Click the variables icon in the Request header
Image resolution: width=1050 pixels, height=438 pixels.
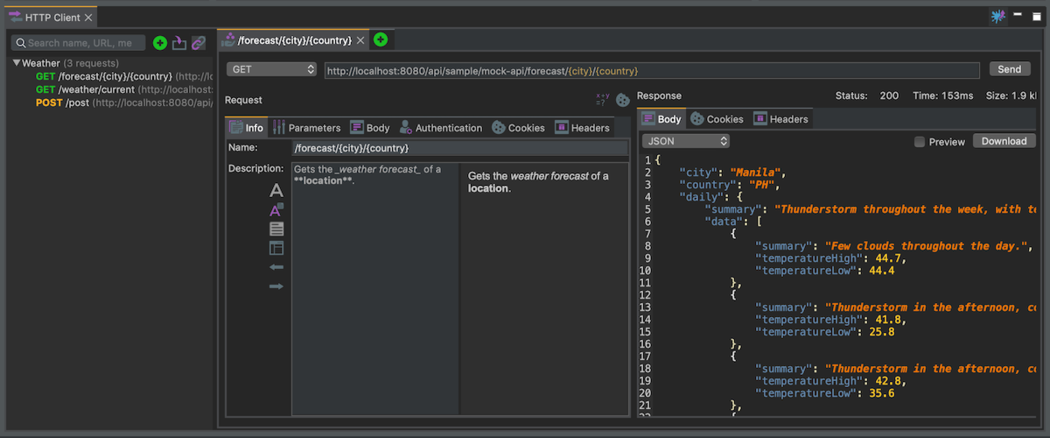coord(602,100)
